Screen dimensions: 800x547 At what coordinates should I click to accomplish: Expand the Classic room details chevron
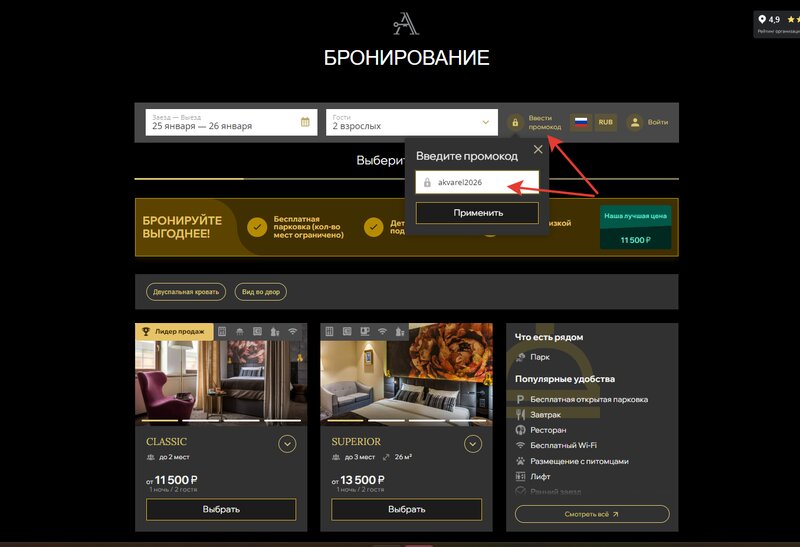pos(287,444)
